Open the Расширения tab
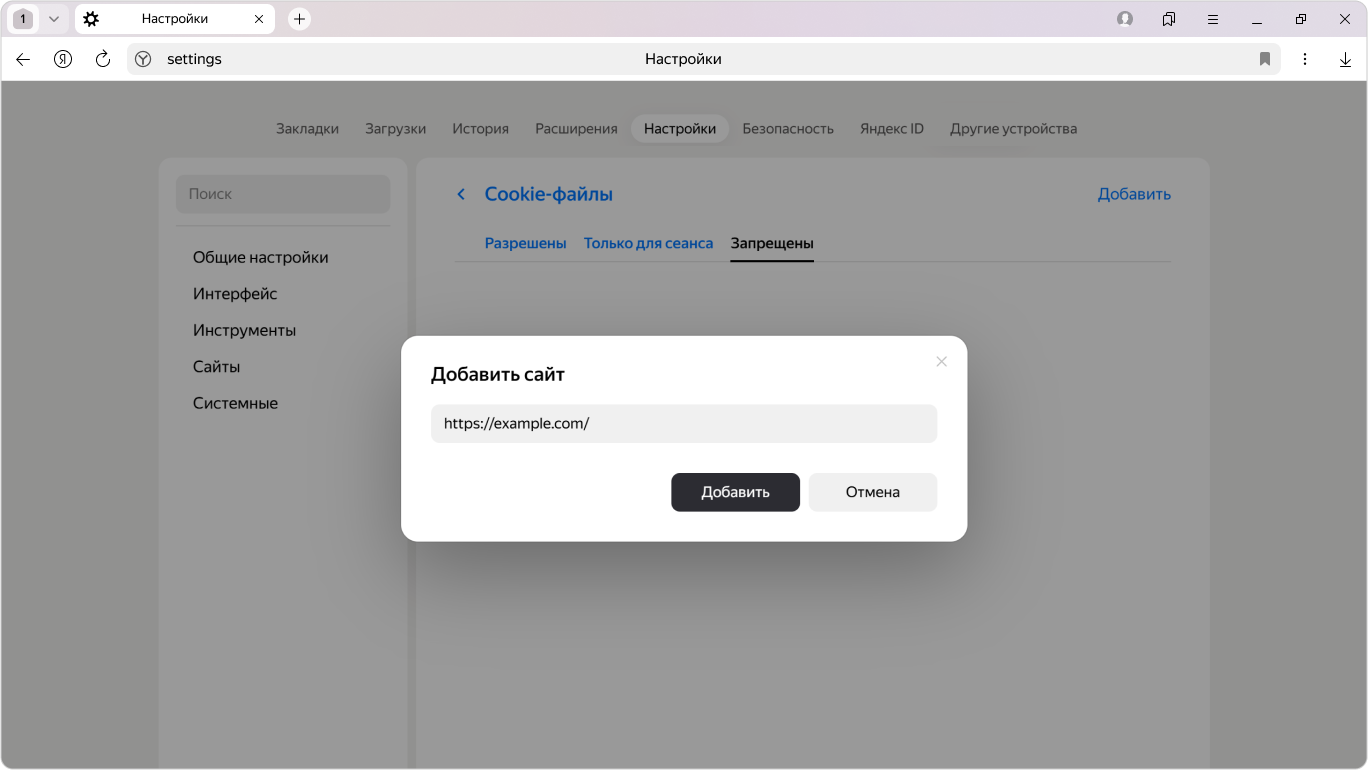1368x770 pixels. coord(576,129)
